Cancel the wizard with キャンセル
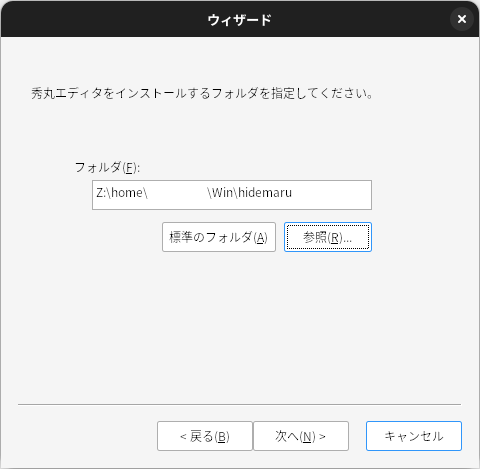The height and width of the screenshot is (469, 480). point(414,436)
